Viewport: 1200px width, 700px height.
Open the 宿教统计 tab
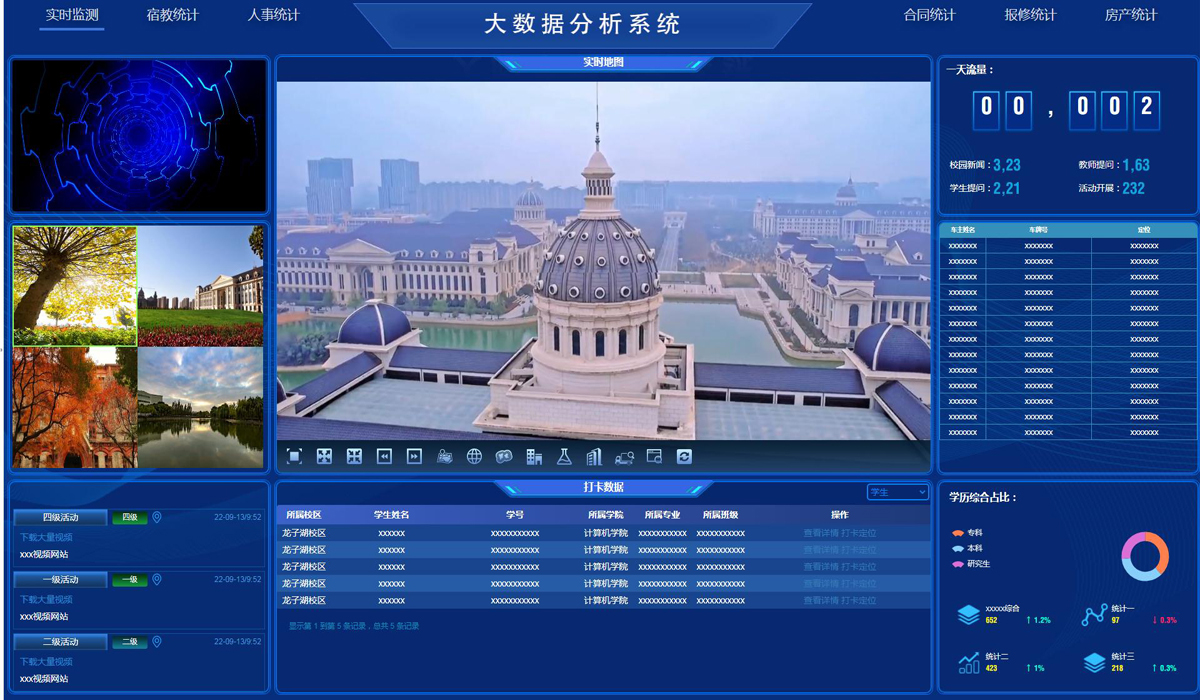click(173, 15)
